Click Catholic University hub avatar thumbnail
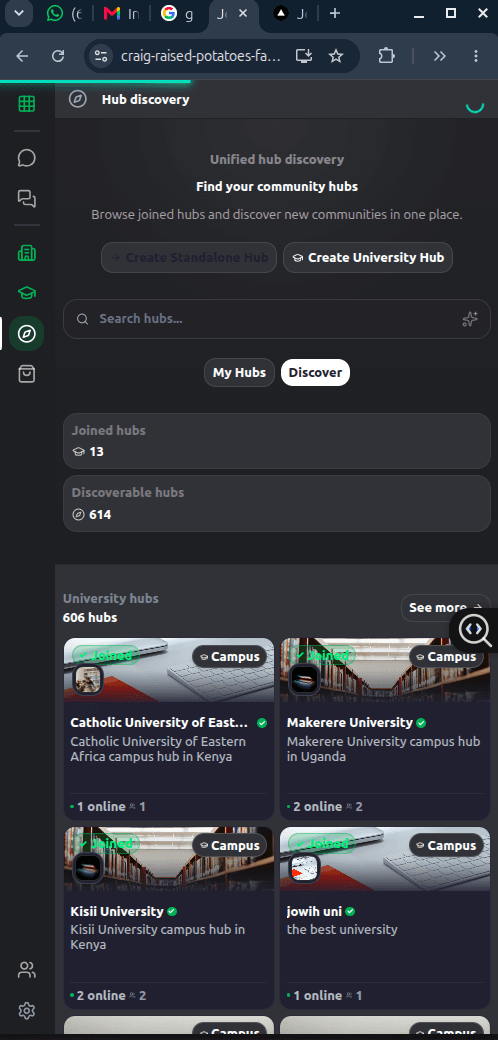 [88, 680]
